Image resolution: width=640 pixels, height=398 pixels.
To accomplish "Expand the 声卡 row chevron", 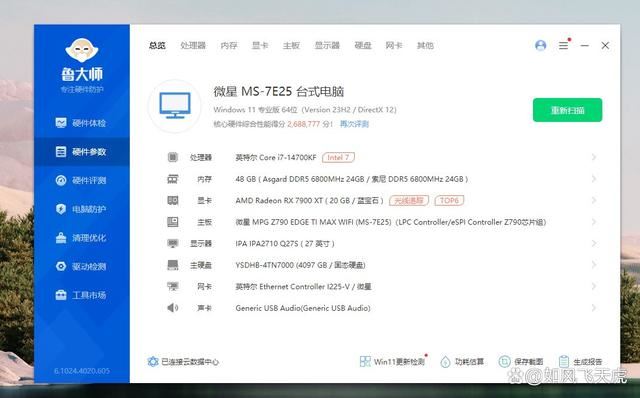I will tap(594, 308).
